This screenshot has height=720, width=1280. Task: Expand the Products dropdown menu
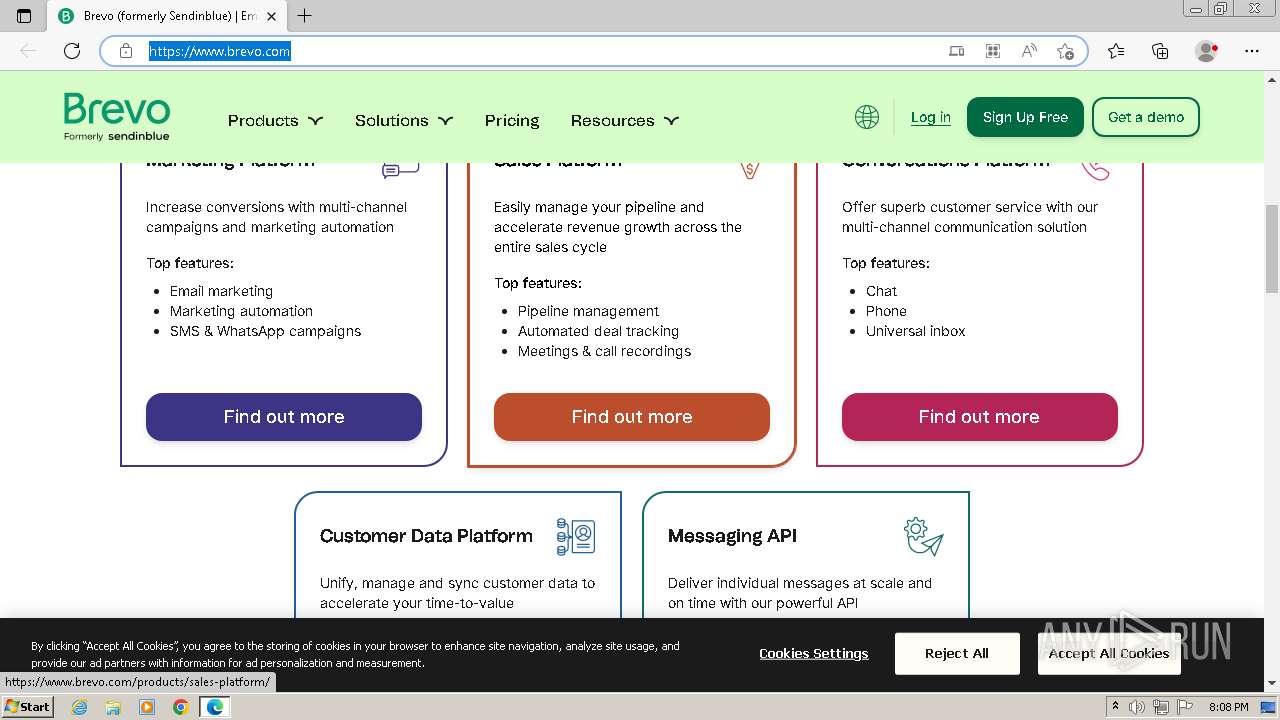click(275, 120)
